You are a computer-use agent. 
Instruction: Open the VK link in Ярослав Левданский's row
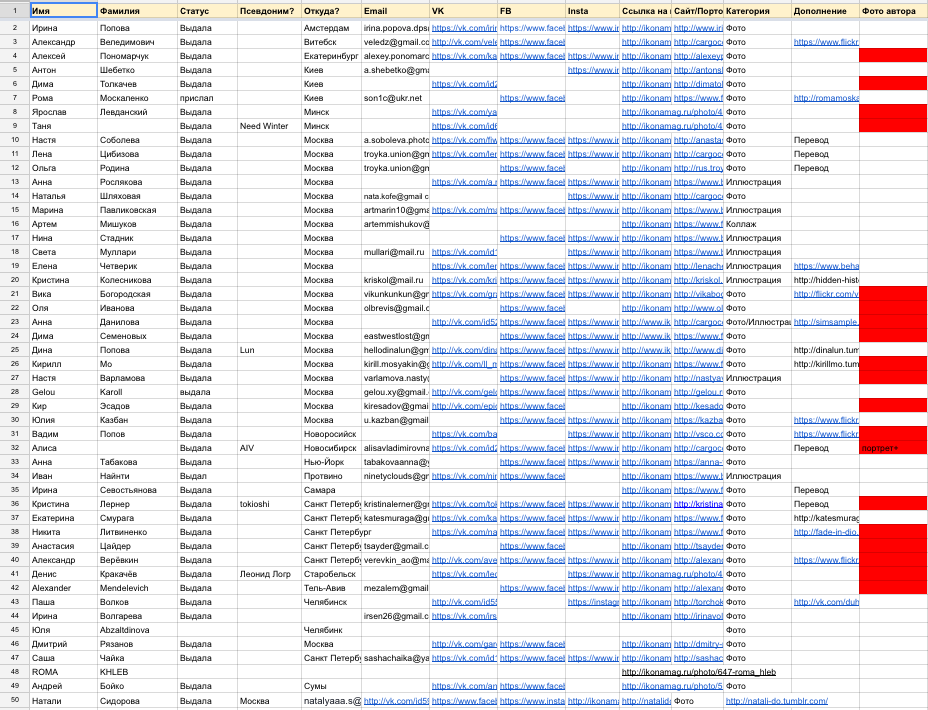pos(465,112)
